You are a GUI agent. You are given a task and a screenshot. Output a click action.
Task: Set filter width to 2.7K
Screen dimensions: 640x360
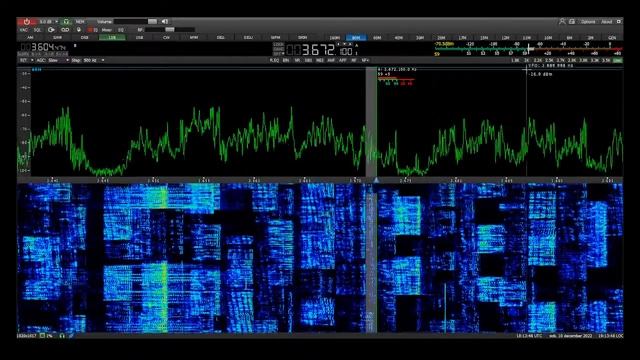pos(560,60)
